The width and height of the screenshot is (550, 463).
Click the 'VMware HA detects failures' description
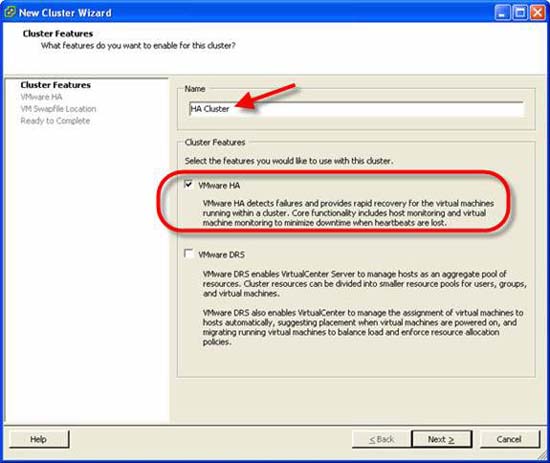(348, 213)
